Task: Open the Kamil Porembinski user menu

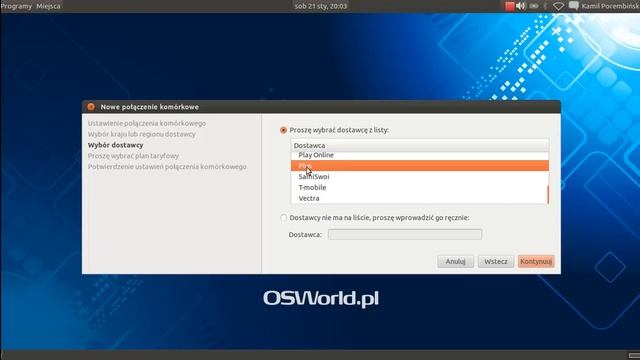Action: (x=610, y=6)
